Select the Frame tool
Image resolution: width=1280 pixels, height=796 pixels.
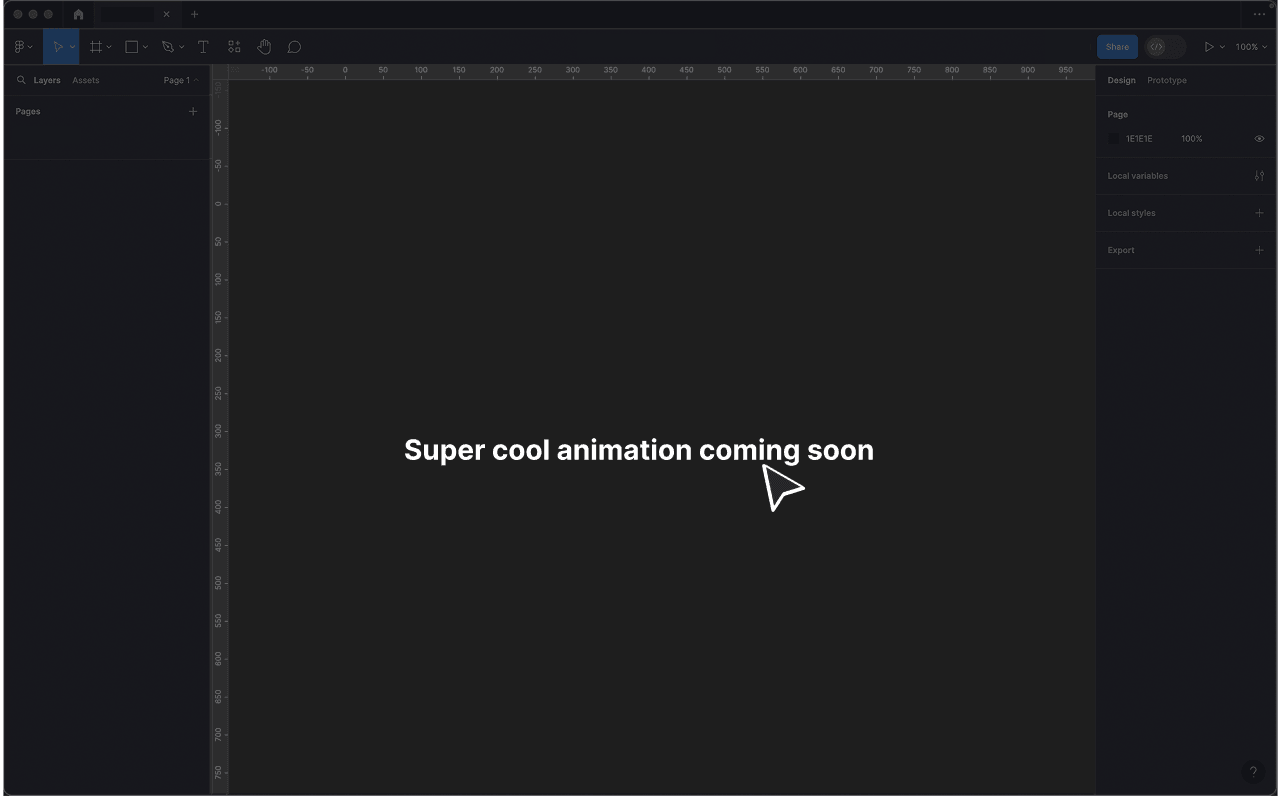95,46
